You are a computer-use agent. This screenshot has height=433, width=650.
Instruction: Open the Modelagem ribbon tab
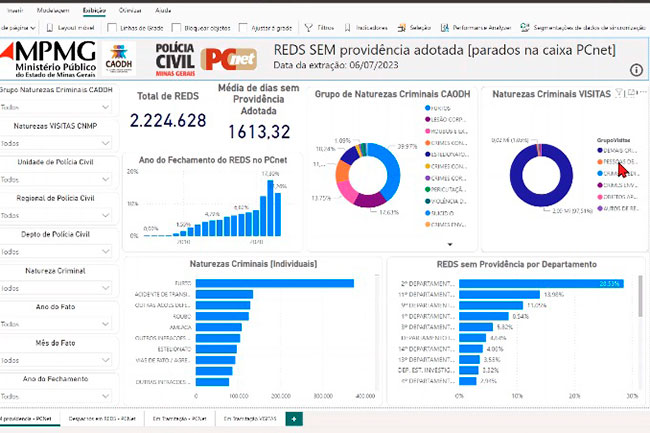(x=53, y=10)
